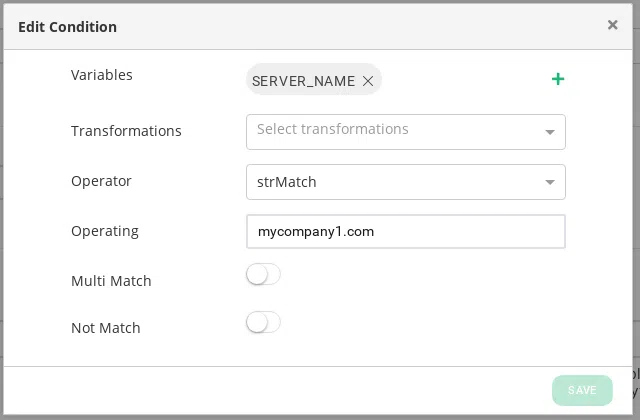Click the green plus to add variable
The height and width of the screenshot is (420, 640).
[558, 79]
